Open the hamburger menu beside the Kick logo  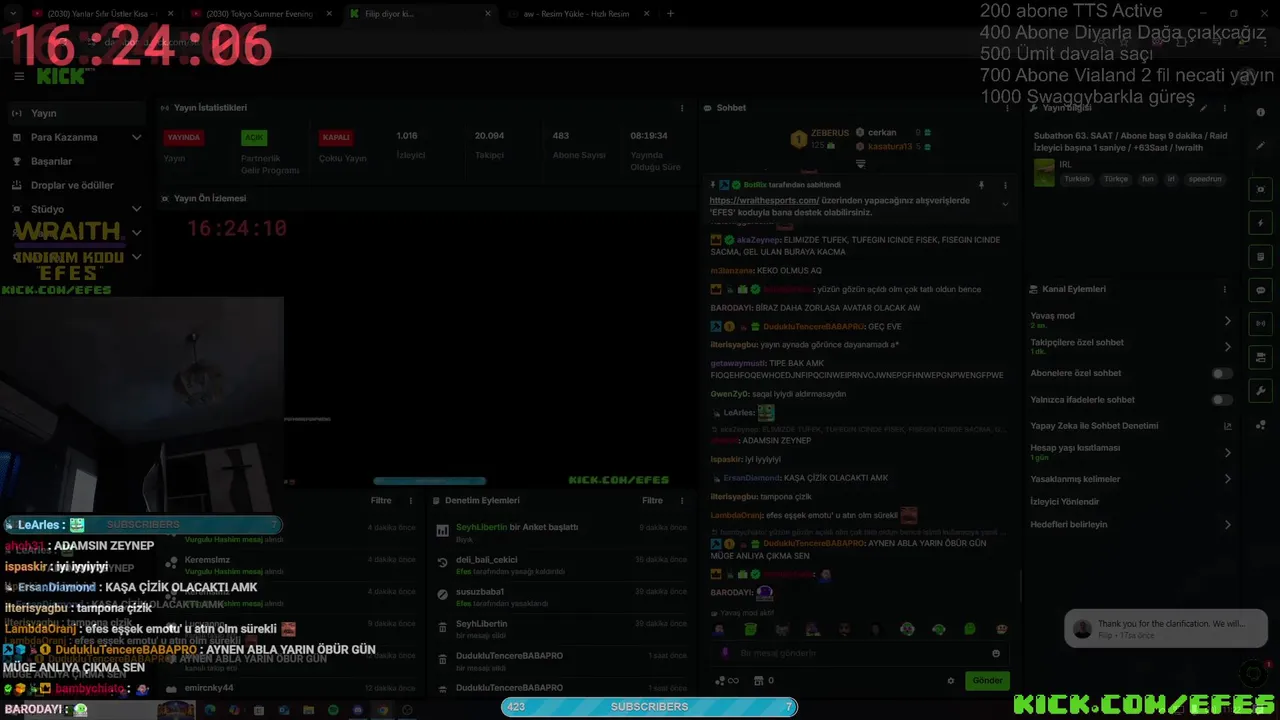[x=19, y=76]
